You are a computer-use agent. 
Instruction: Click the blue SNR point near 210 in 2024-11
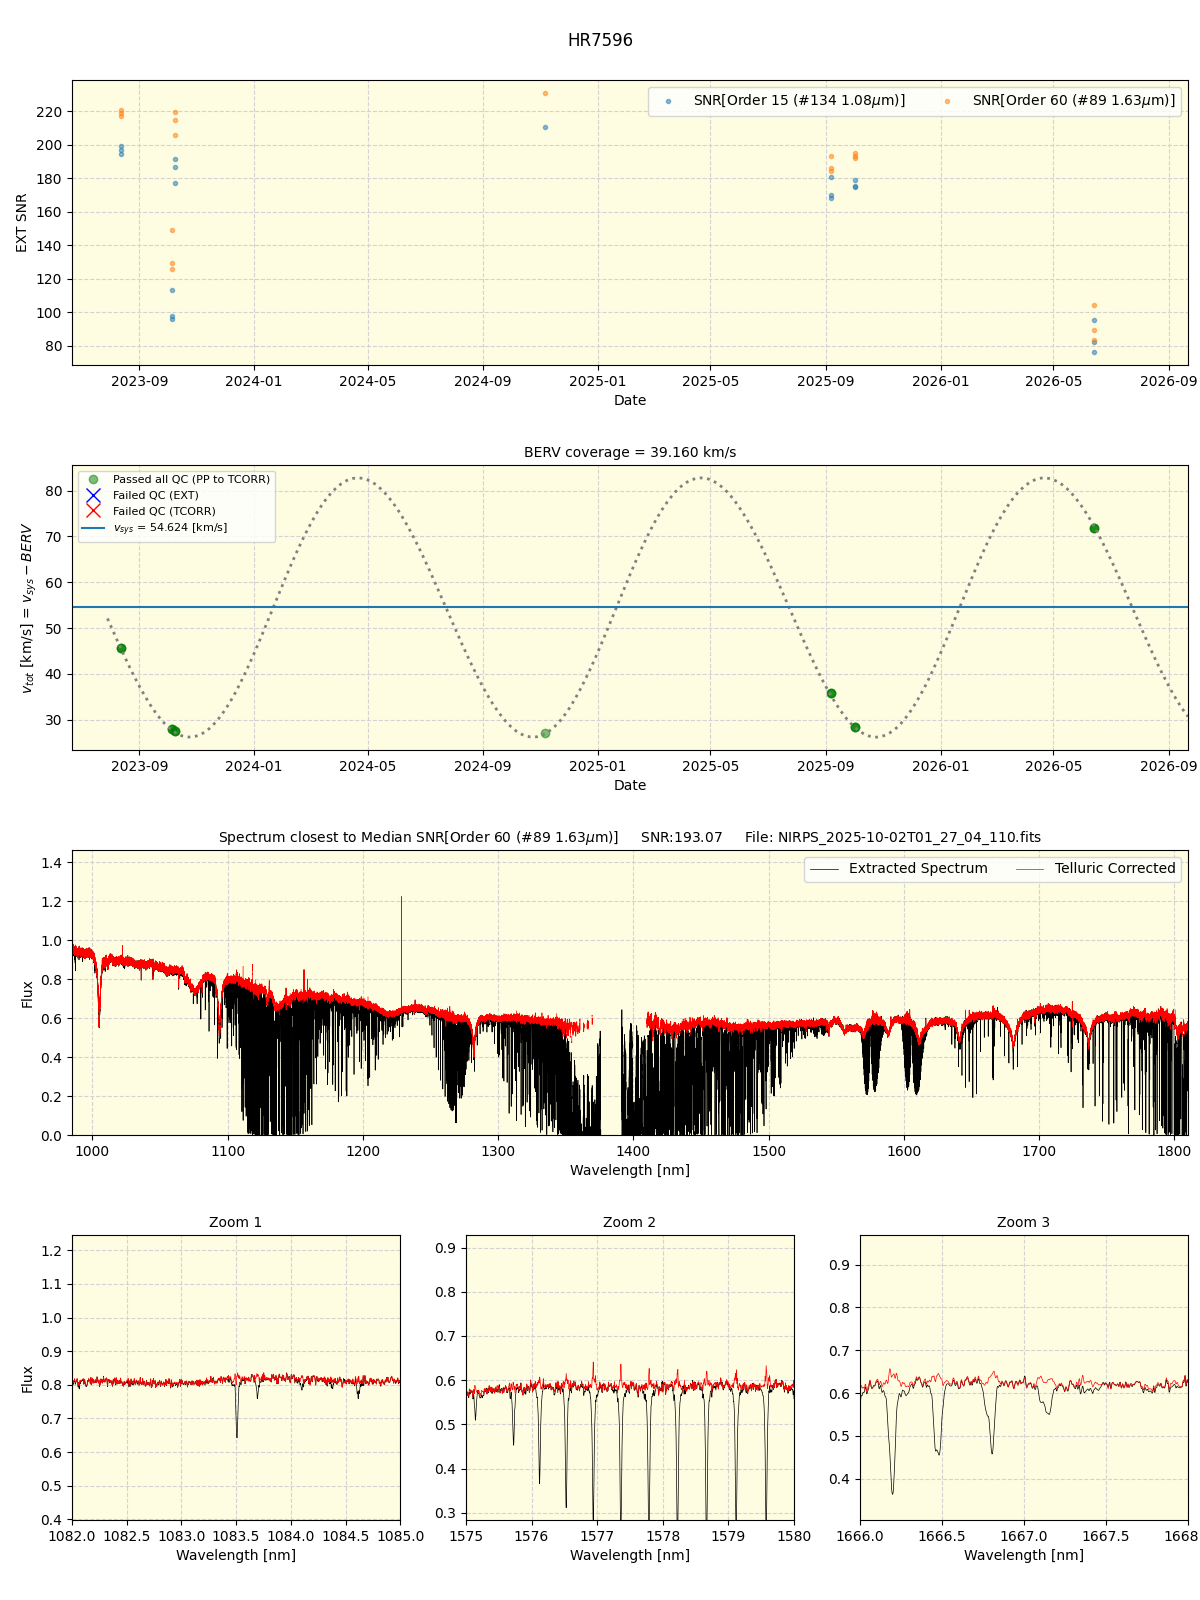(545, 127)
